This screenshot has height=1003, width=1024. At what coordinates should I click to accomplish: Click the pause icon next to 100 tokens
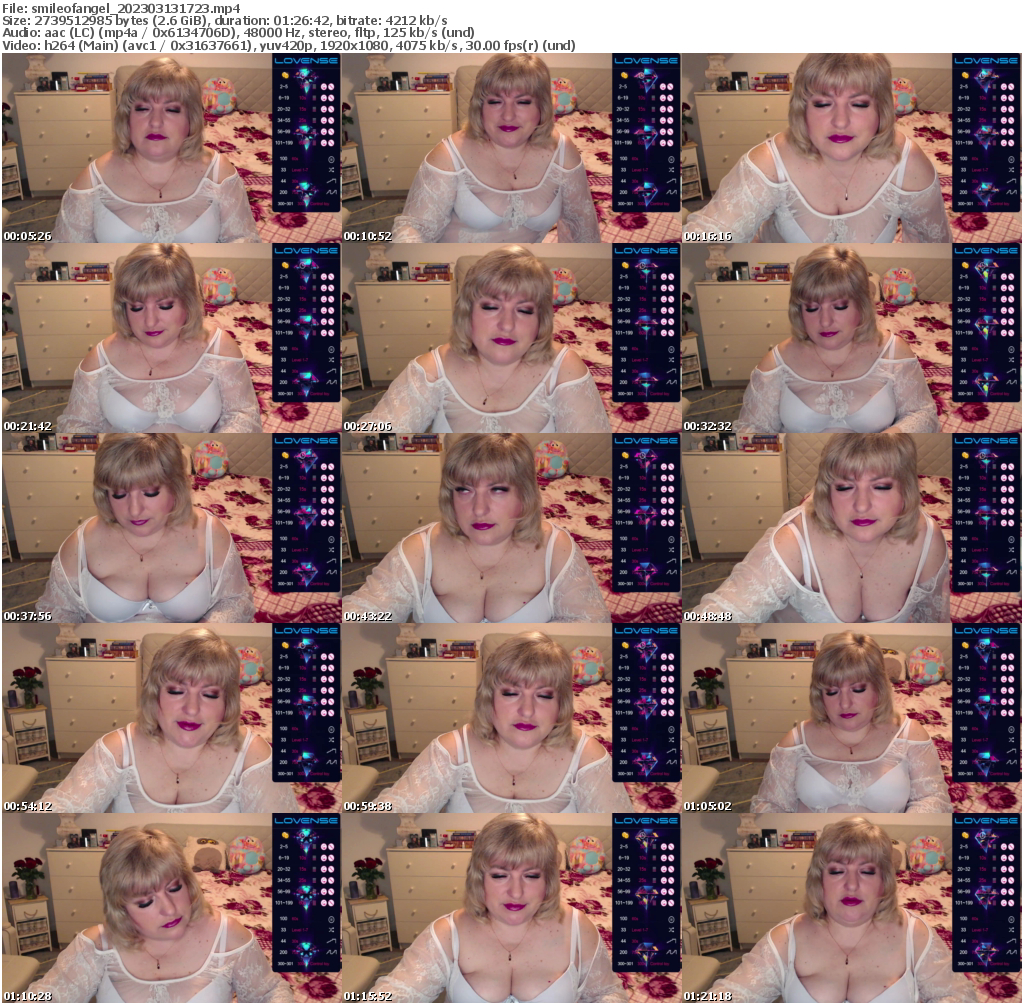331,158
